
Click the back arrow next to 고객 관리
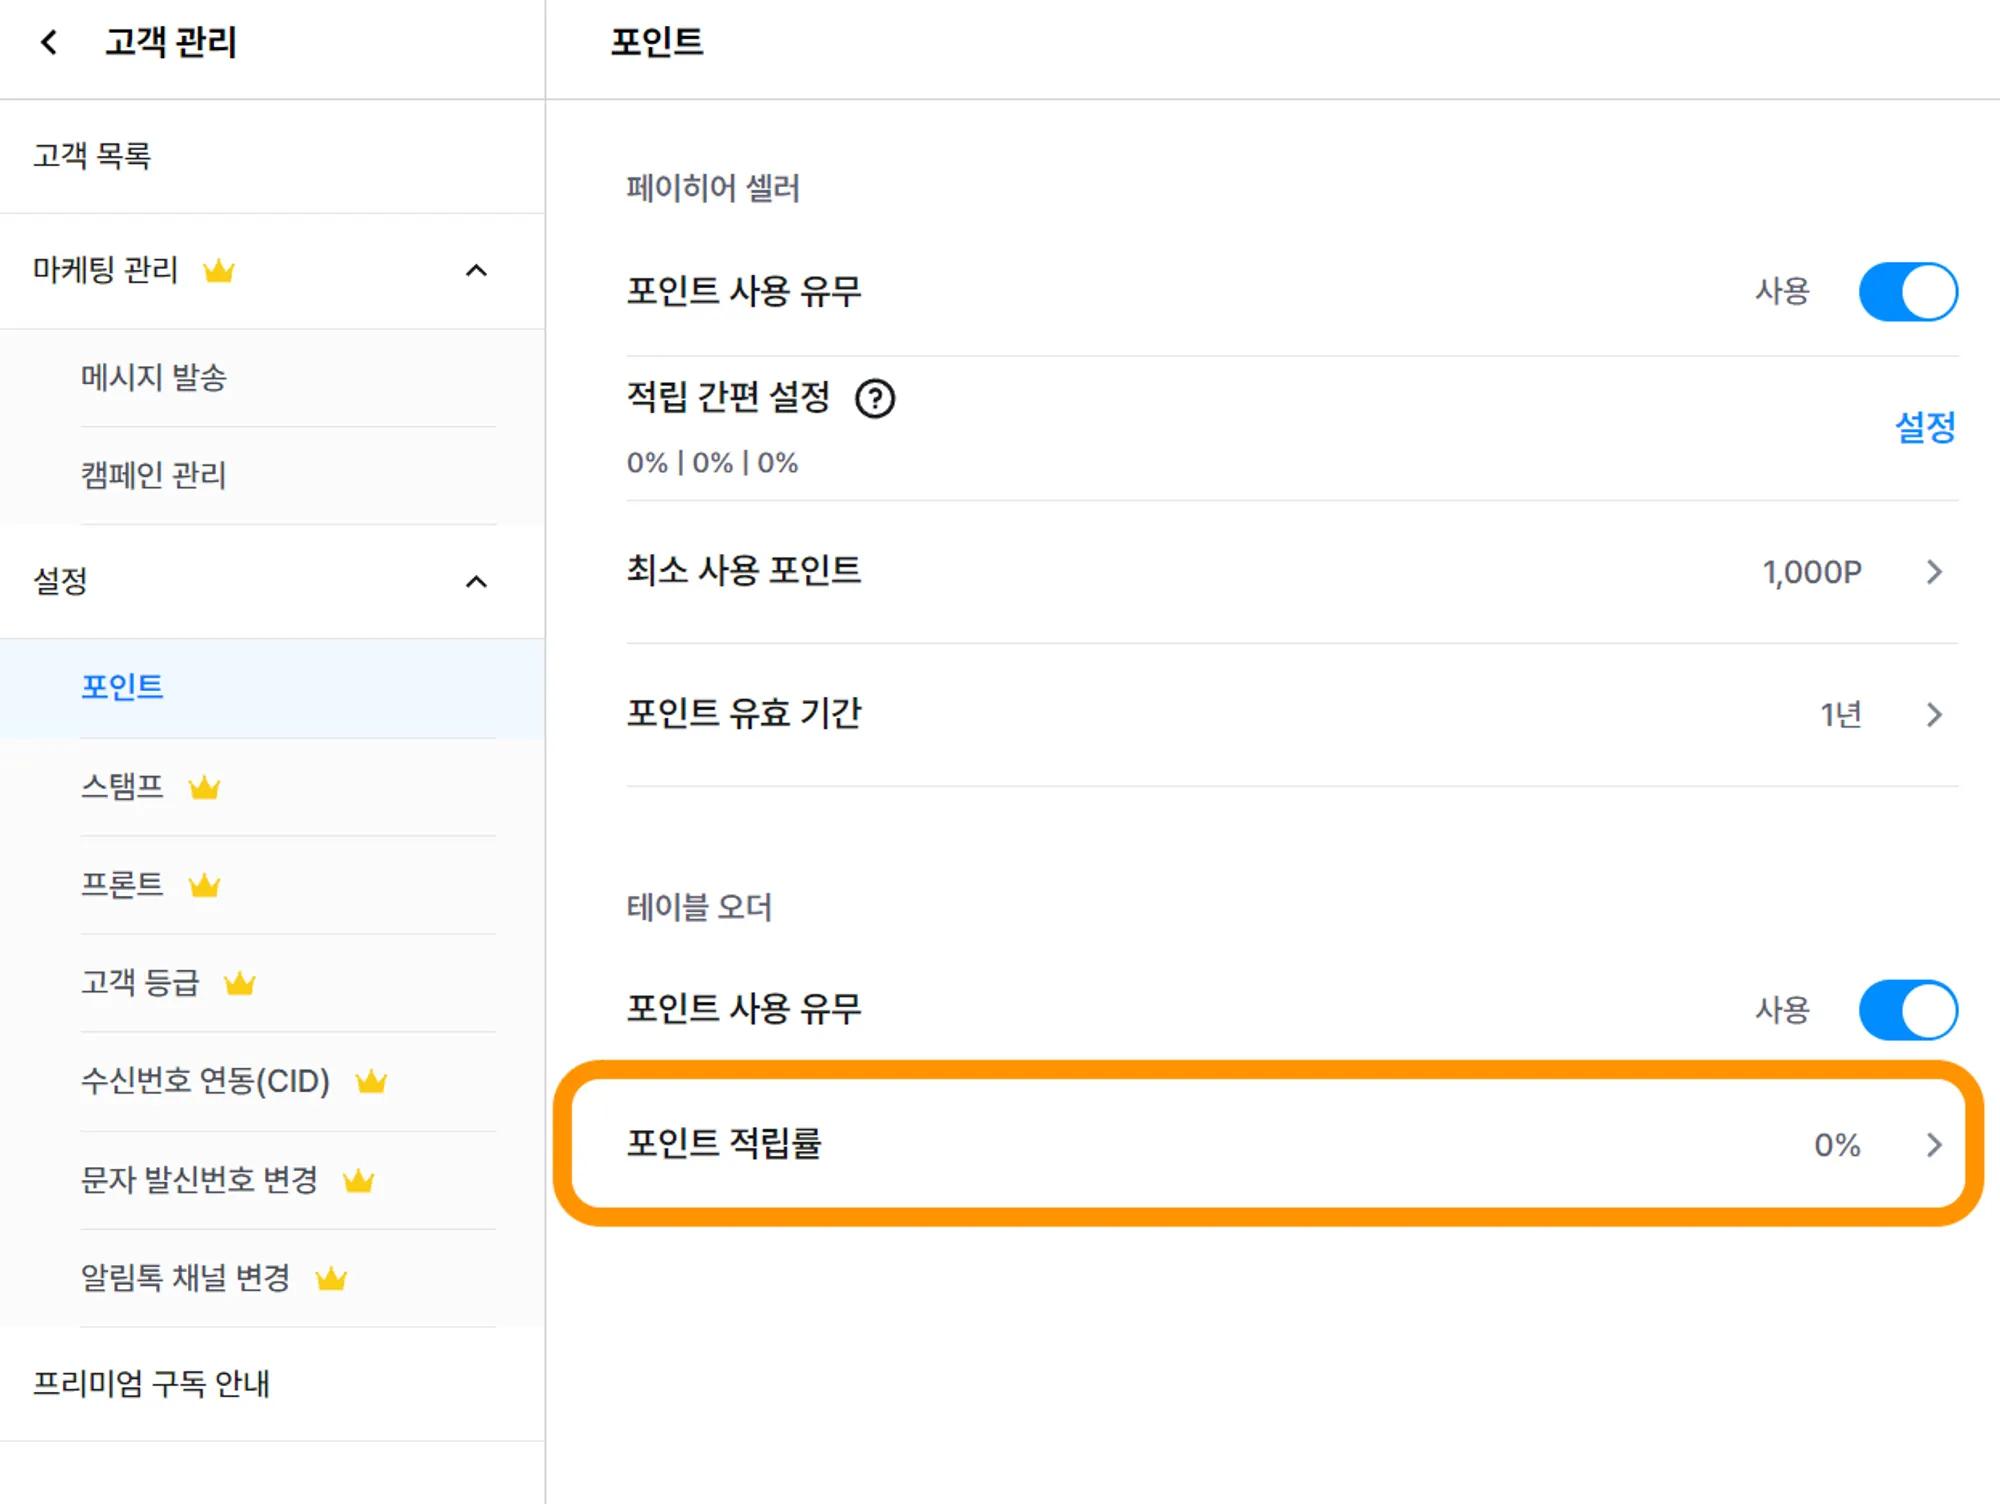coord(49,42)
